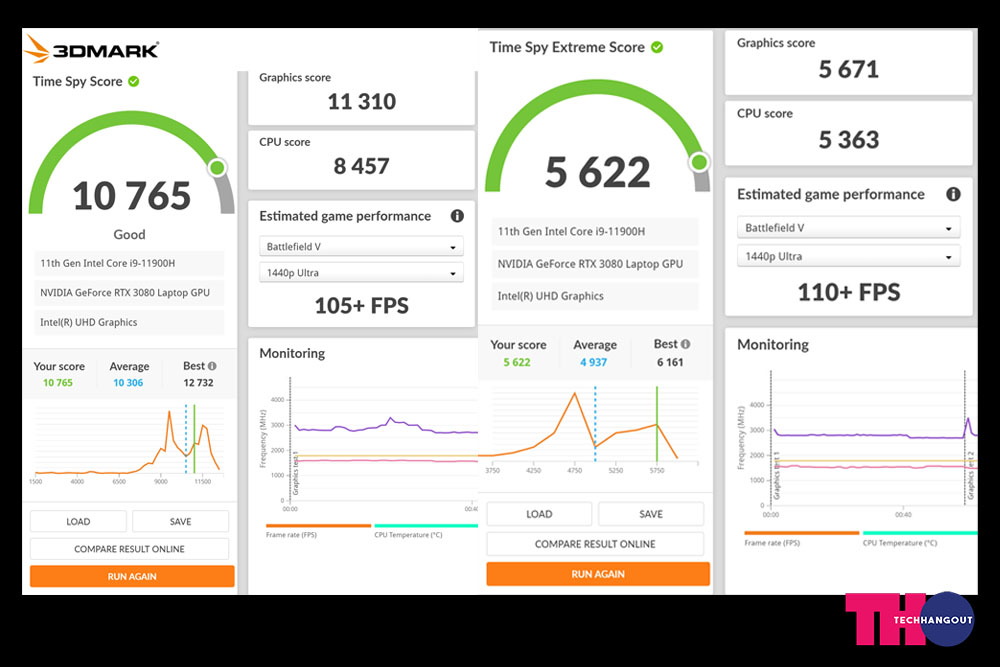Open Battlefield V dropdown above 105+ FPS
Screen dimensions: 1000x667
[361, 247]
